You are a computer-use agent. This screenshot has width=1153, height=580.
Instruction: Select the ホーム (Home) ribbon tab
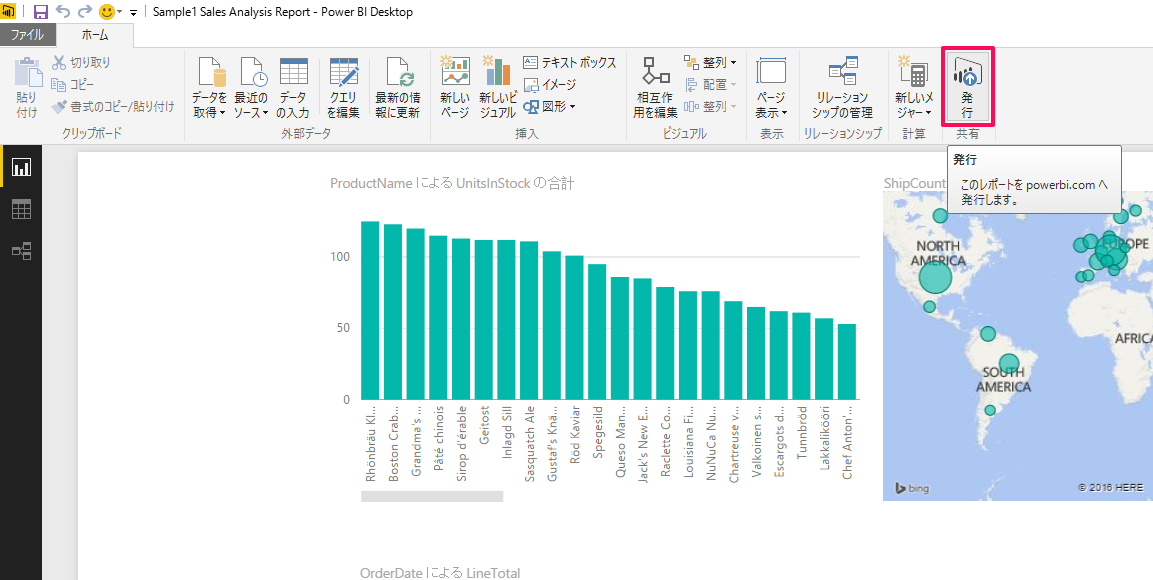[x=96, y=35]
